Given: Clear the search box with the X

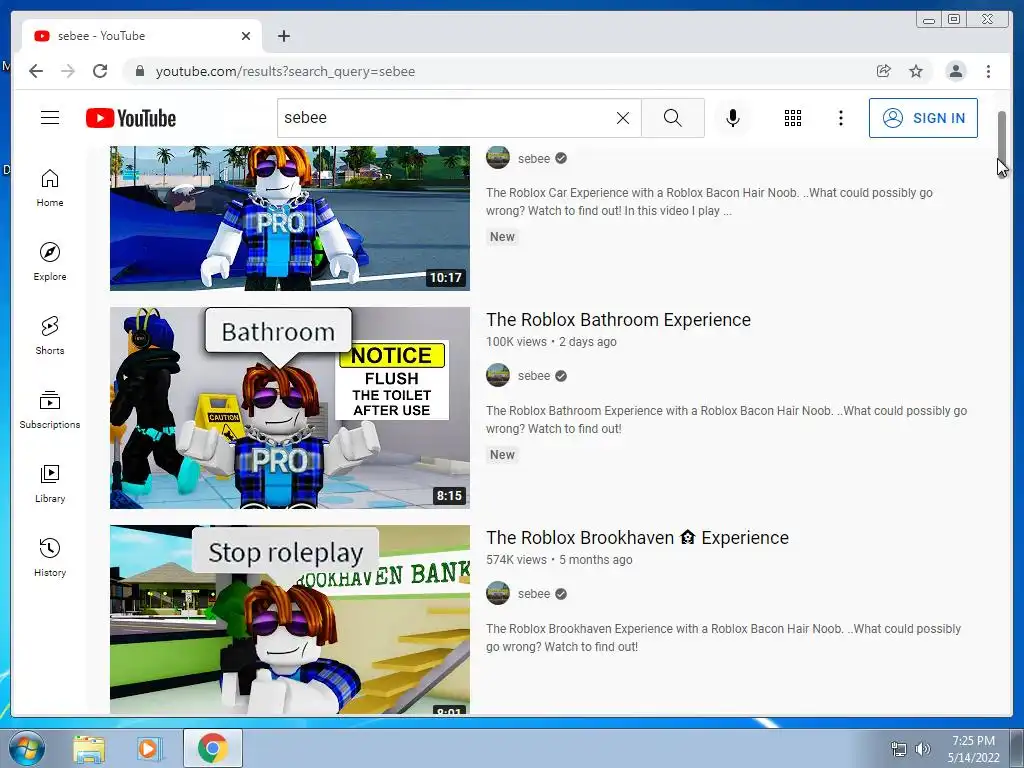Looking at the screenshot, I should [x=623, y=118].
